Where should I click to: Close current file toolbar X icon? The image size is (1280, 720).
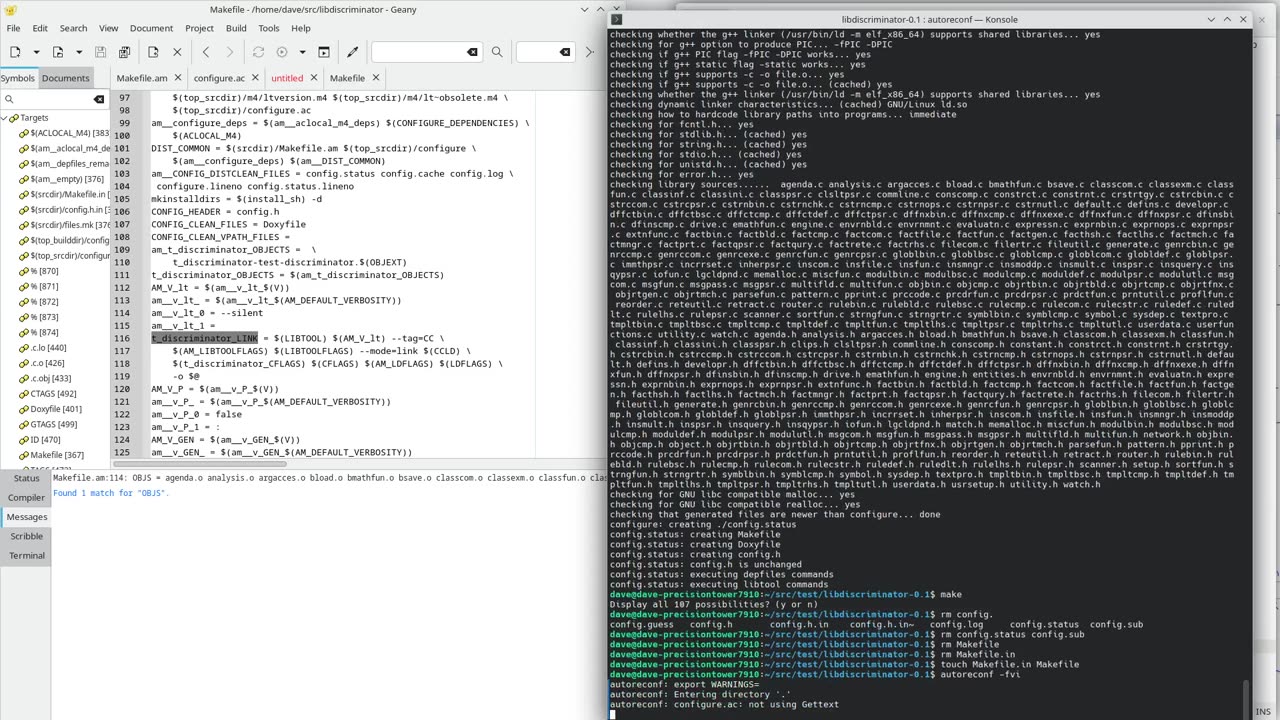pyautogui.click(x=177, y=52)
